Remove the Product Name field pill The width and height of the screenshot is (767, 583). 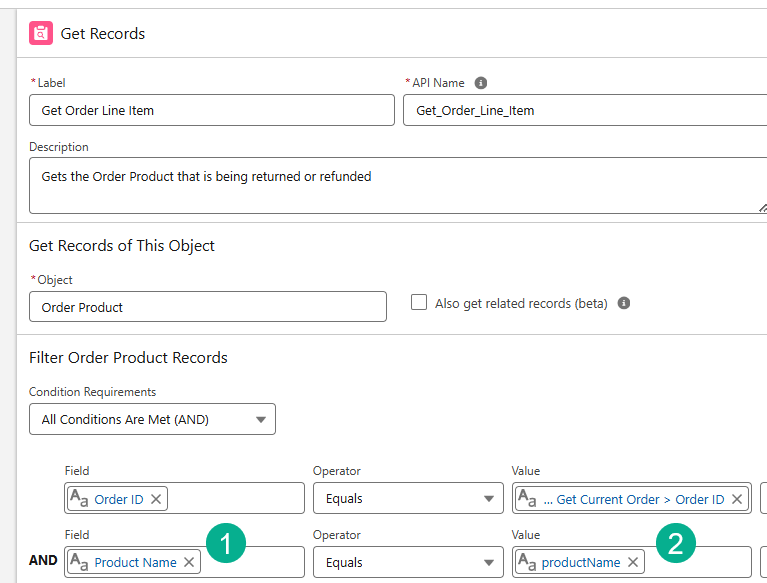[x=189, y=562]
